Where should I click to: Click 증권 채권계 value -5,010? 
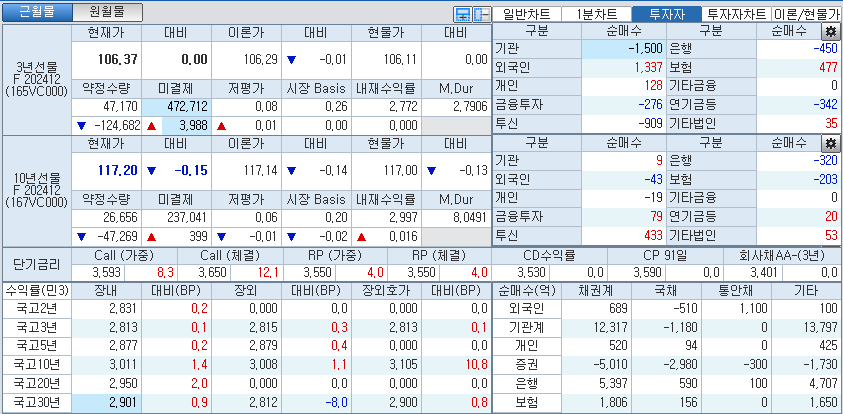611,365
